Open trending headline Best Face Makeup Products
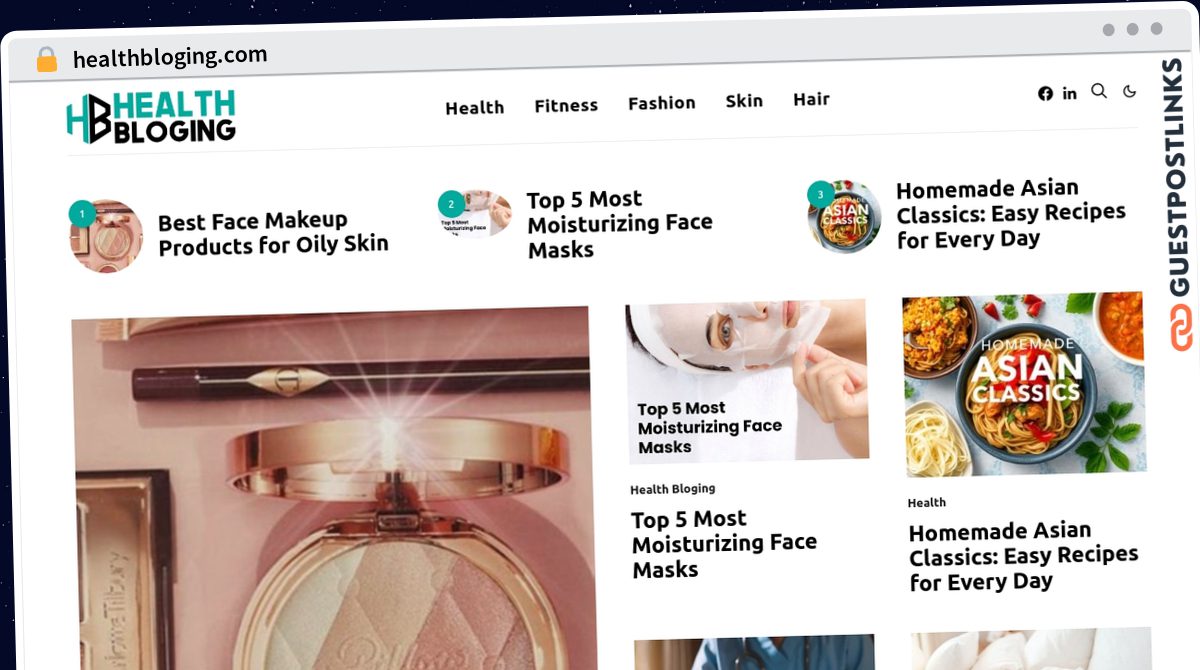This screenshot has width=1200, height=670. point(273,233)
